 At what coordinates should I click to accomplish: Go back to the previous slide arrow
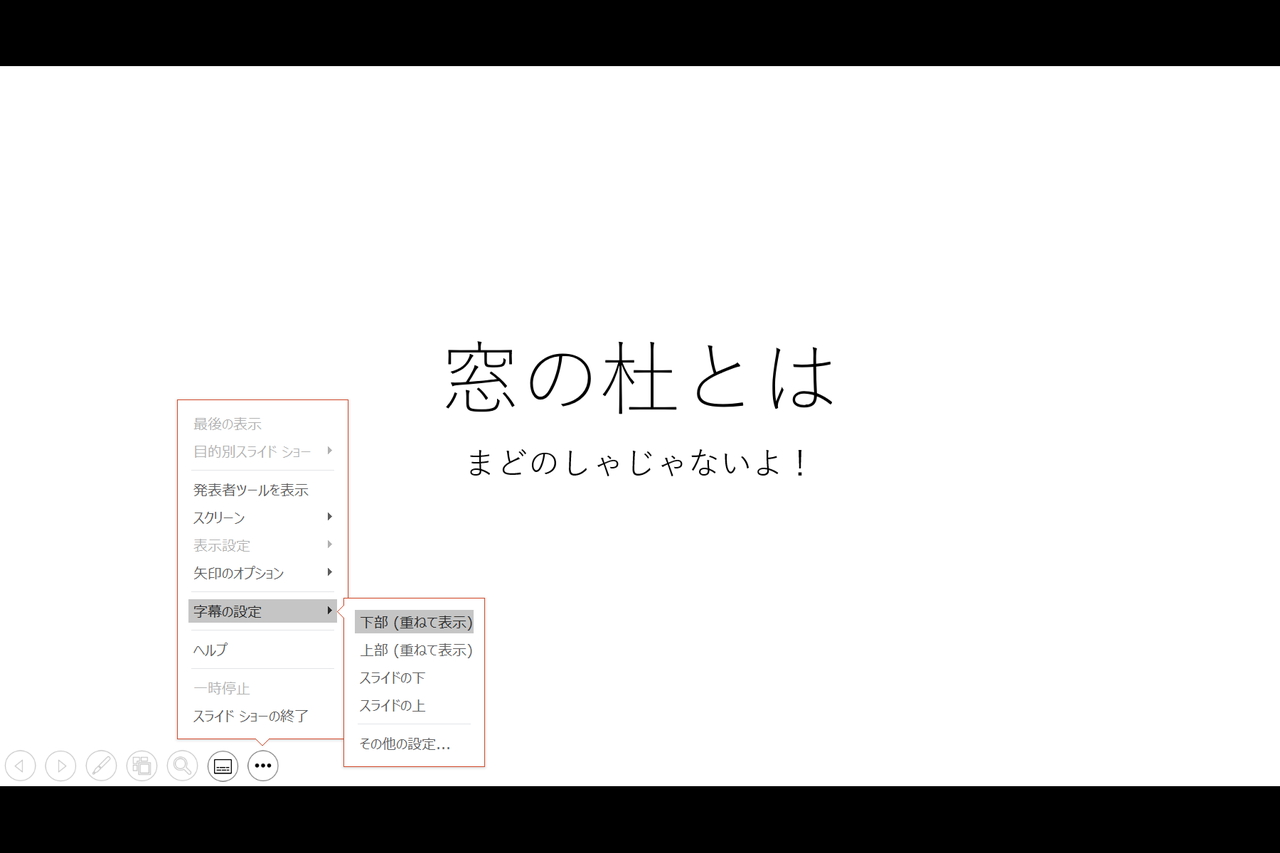click(x=21, y=766)
